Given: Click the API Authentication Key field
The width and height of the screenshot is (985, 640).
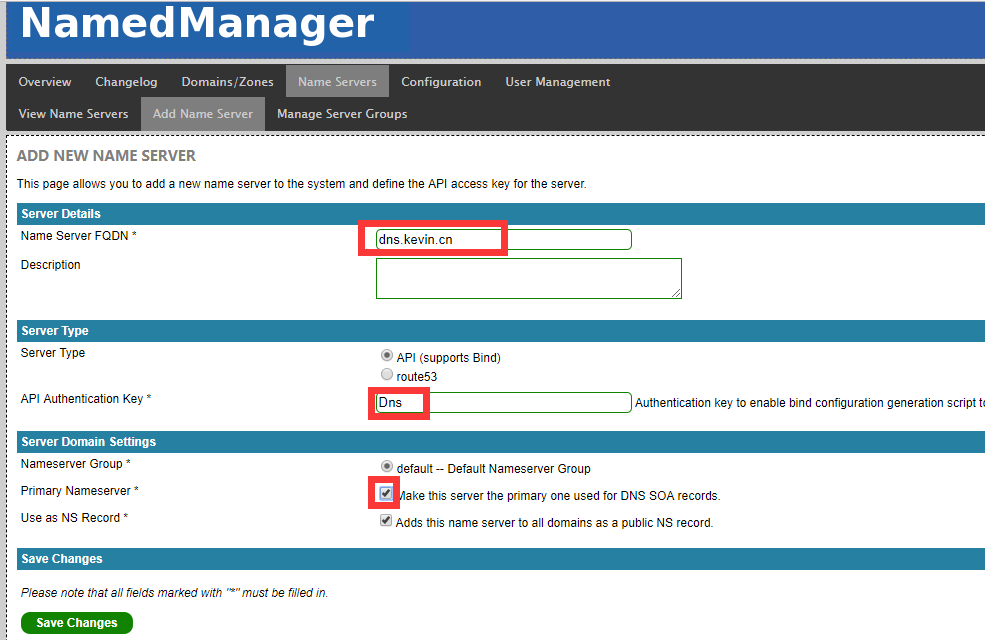Looking at the screenshot, I should click(x=504, y=402).
